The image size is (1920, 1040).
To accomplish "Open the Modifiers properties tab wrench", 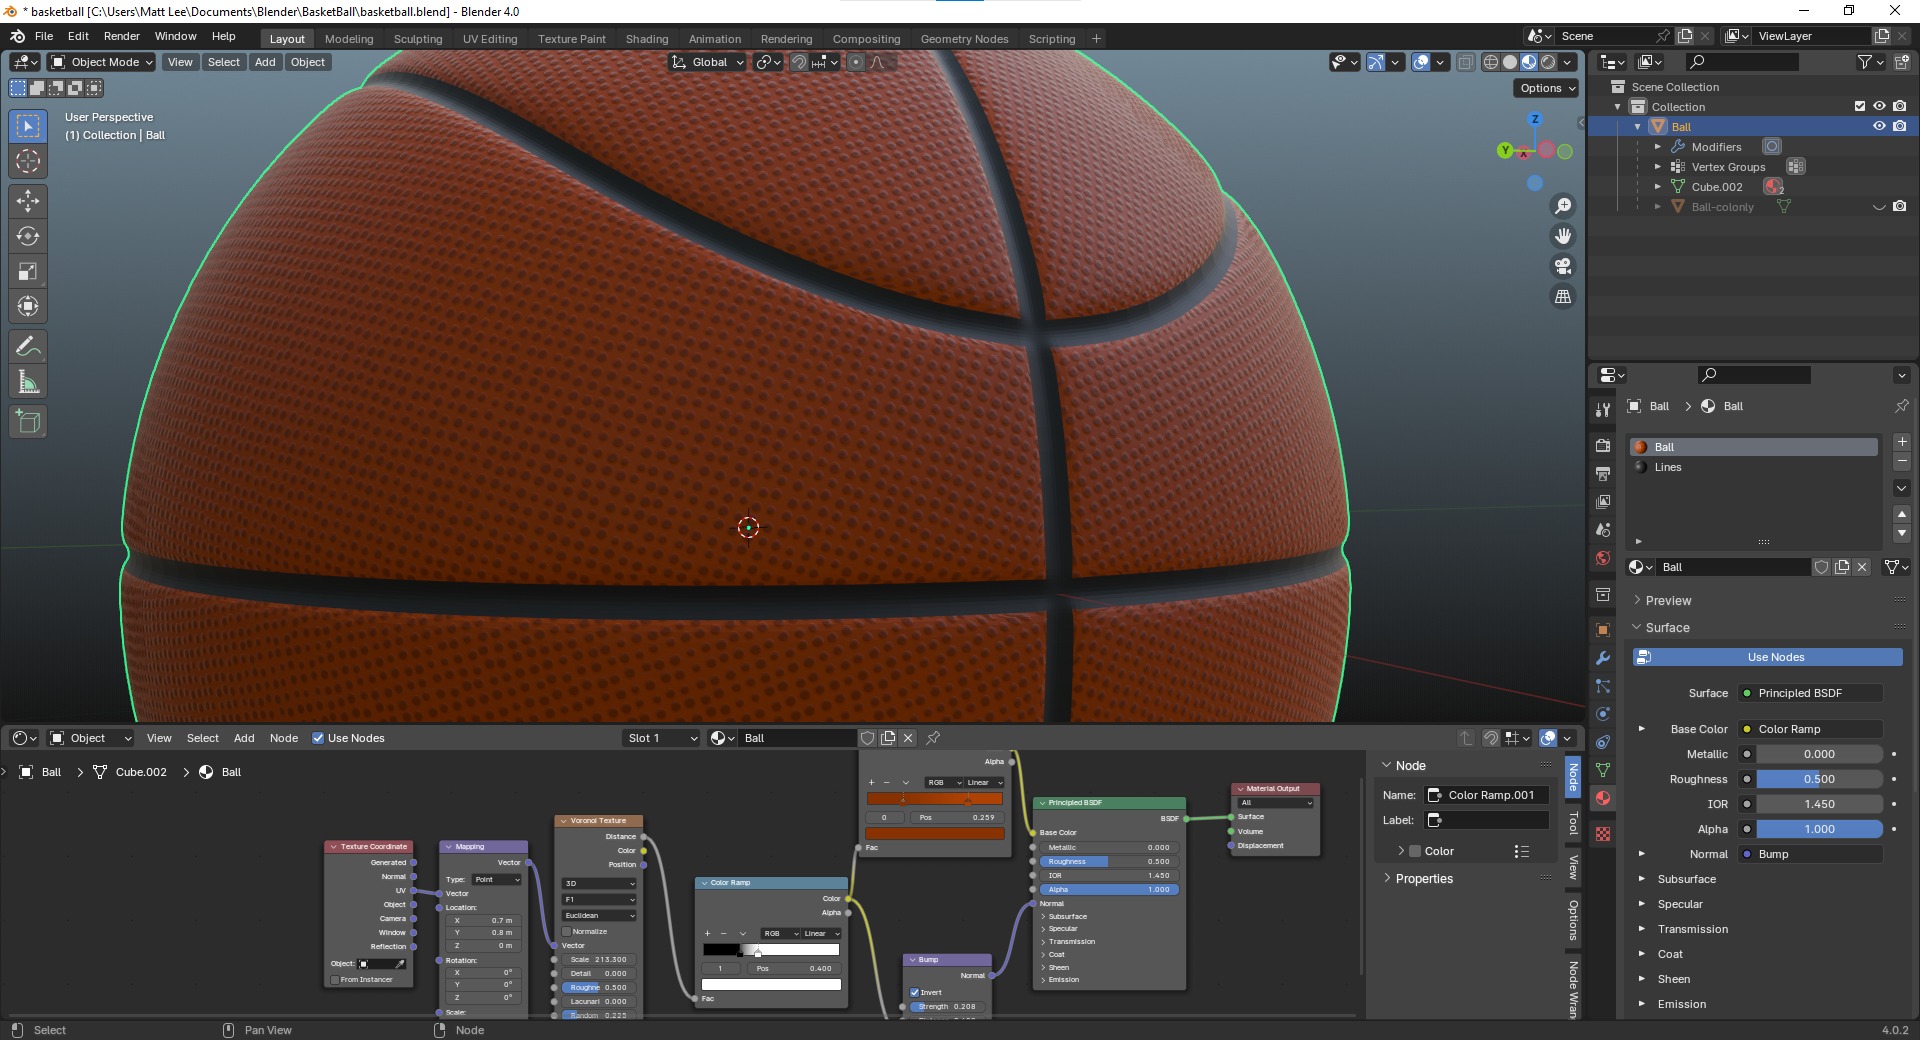I will point(1603,658).
